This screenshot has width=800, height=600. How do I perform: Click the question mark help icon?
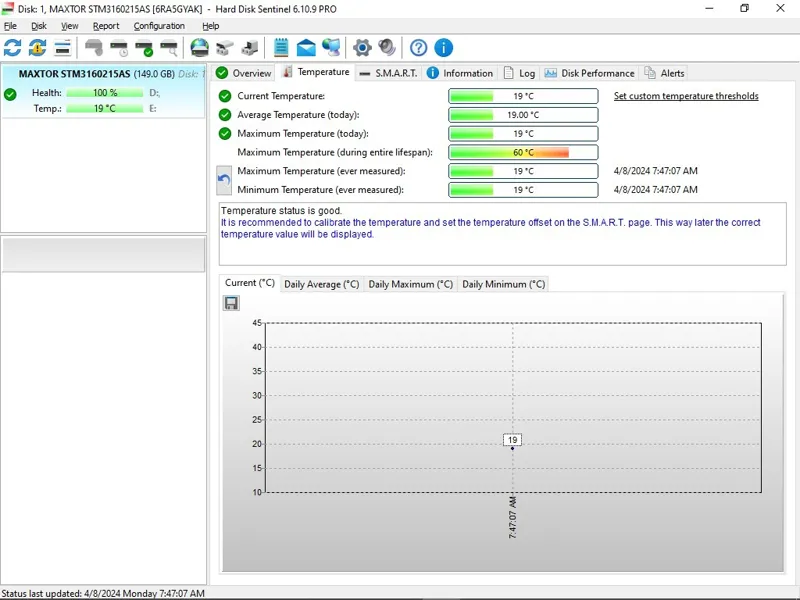click(x=418, y=48)
